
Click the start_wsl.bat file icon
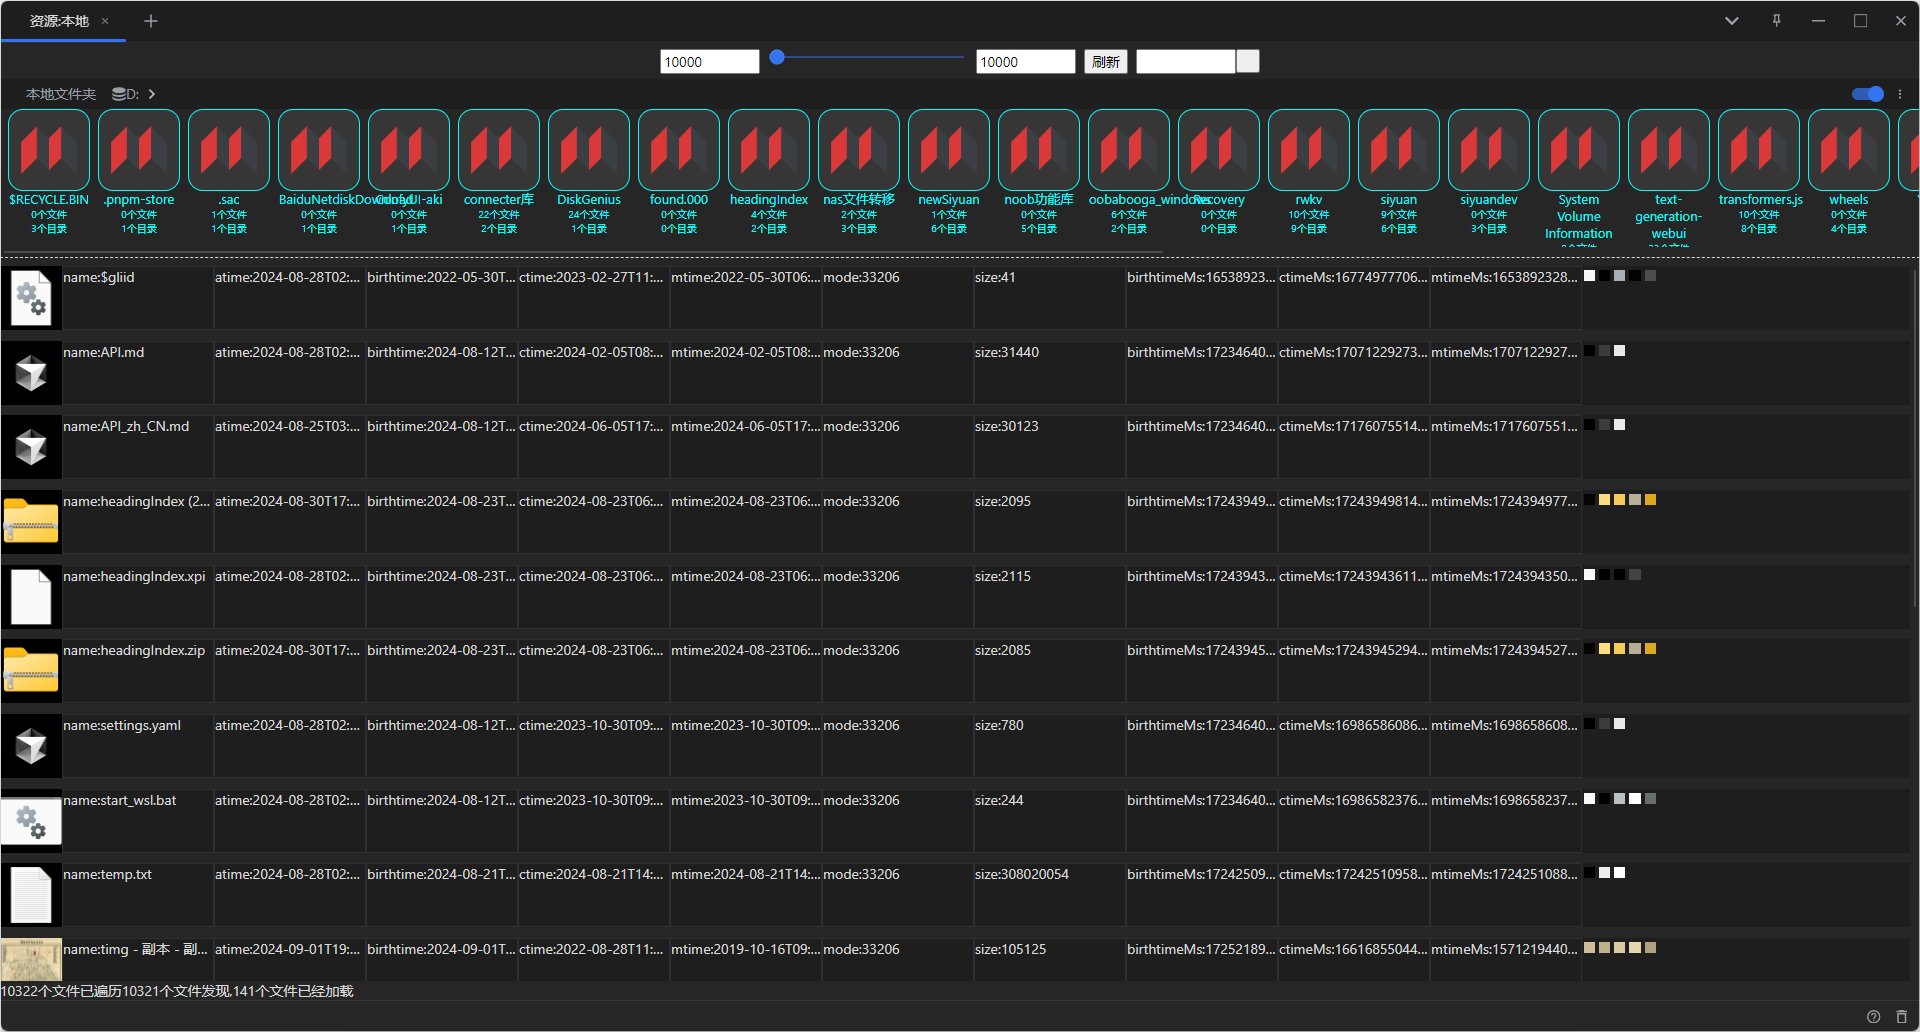pos(31,821)
